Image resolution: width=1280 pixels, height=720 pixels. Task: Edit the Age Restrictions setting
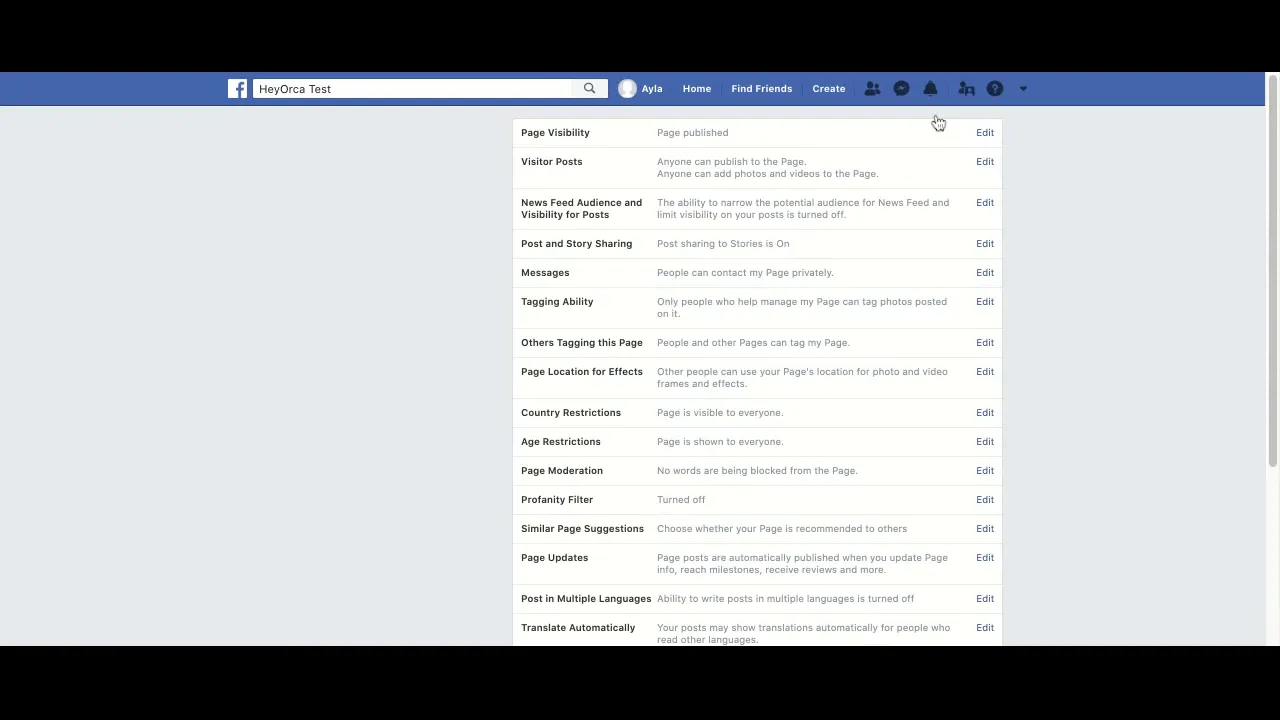pyautogui.click(x=985, y=442)
